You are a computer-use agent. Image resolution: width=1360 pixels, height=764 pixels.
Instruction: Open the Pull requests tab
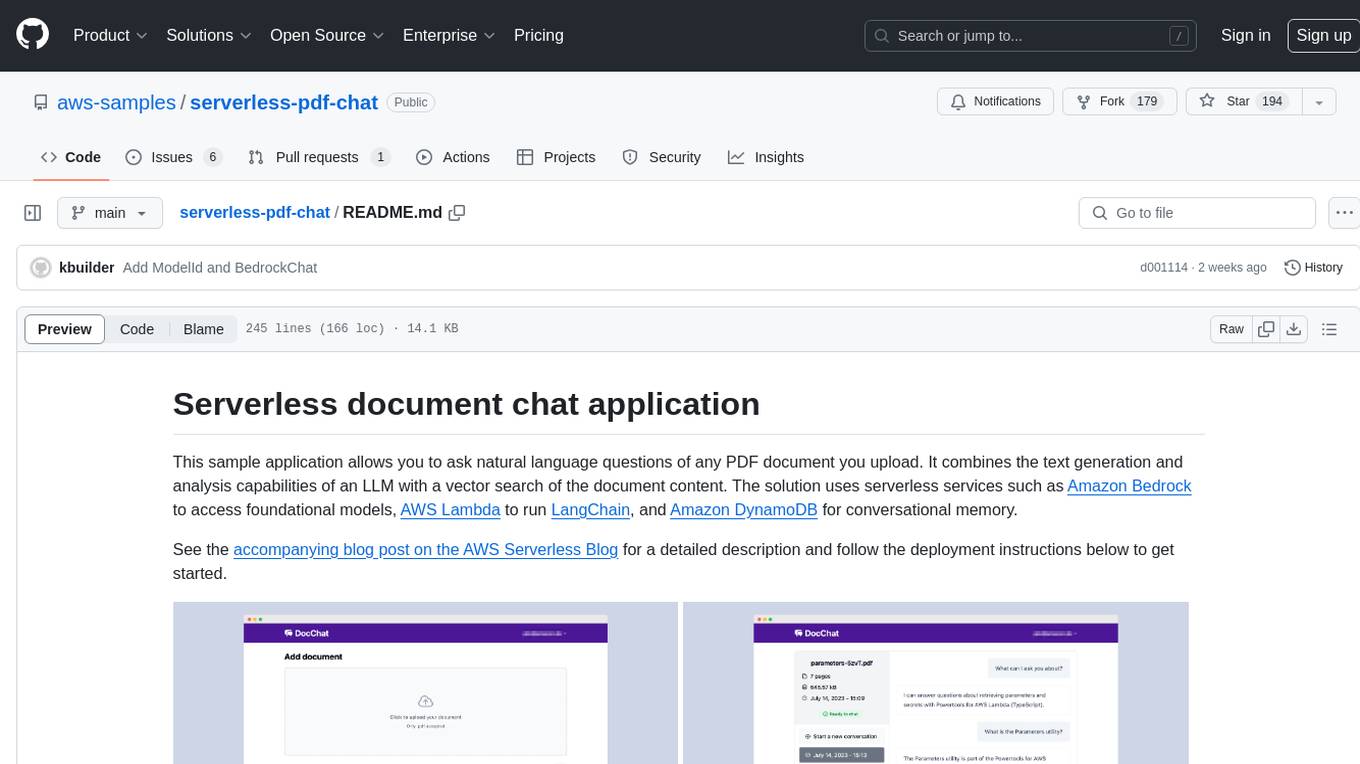(x=318, y=157)
